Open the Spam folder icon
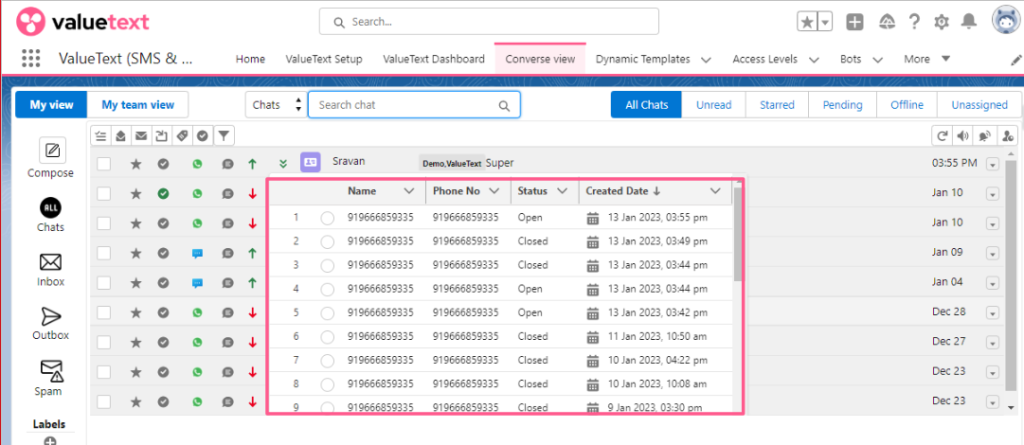This screenshot has width=1024, height=445. [x=51, y=371]
